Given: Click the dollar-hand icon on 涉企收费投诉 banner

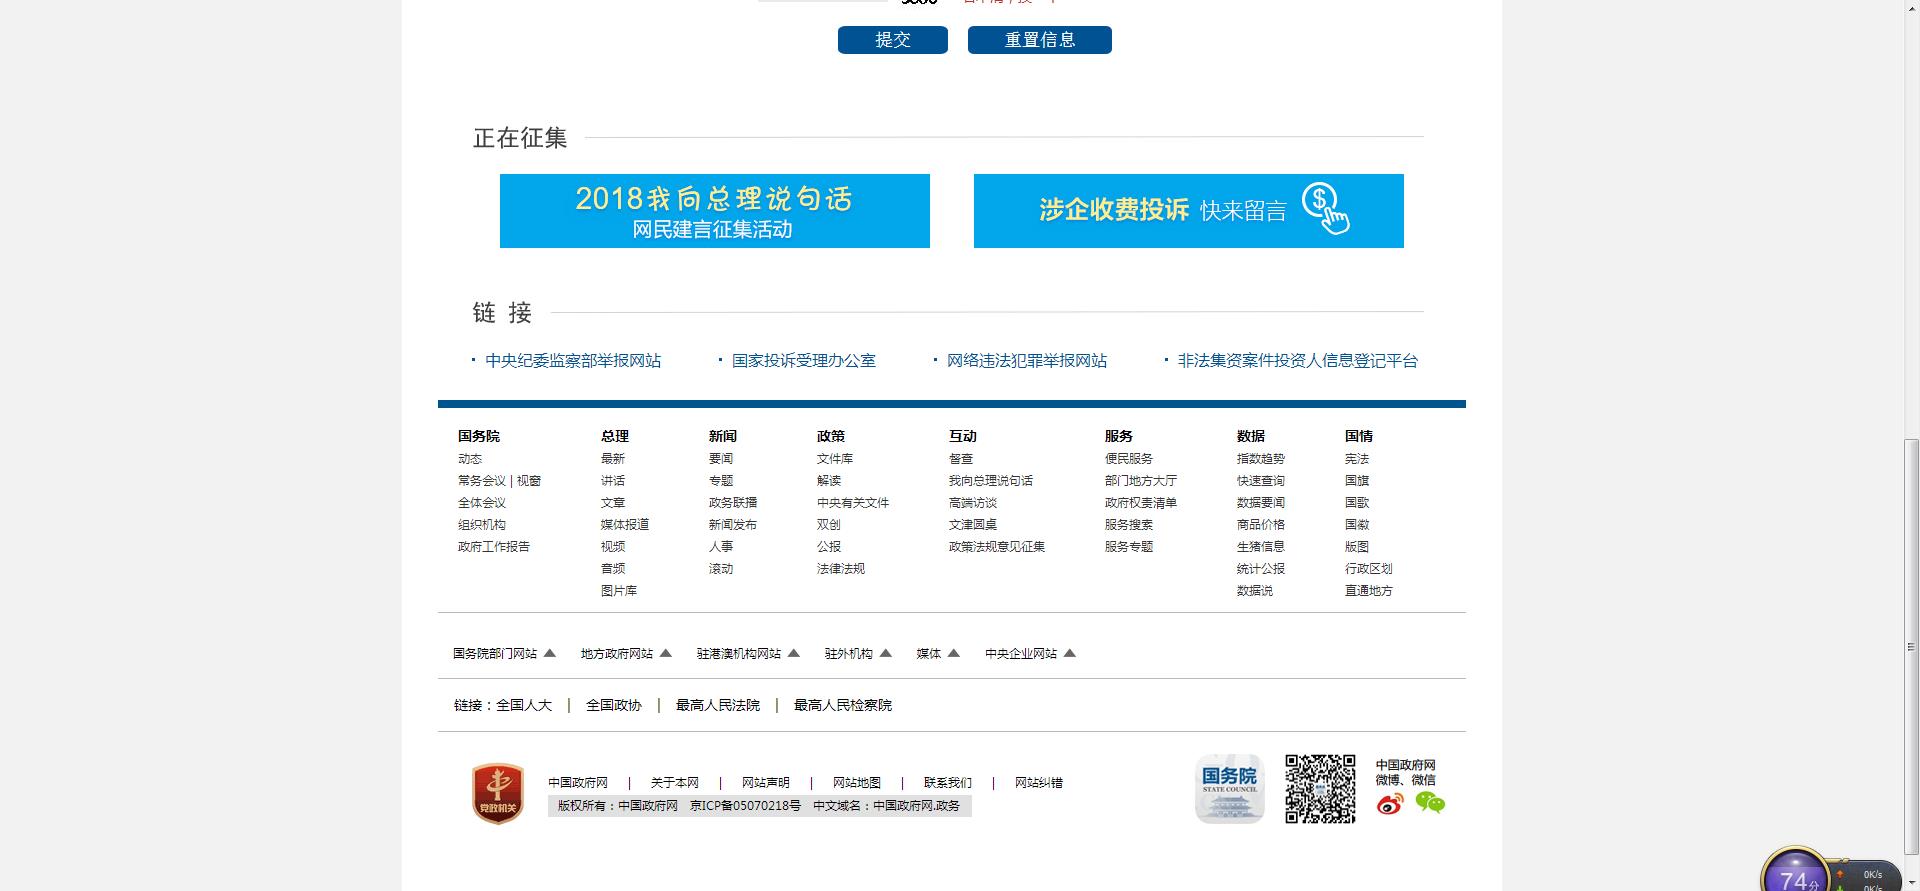Looking at the screenshot, I should [1325, 209].
